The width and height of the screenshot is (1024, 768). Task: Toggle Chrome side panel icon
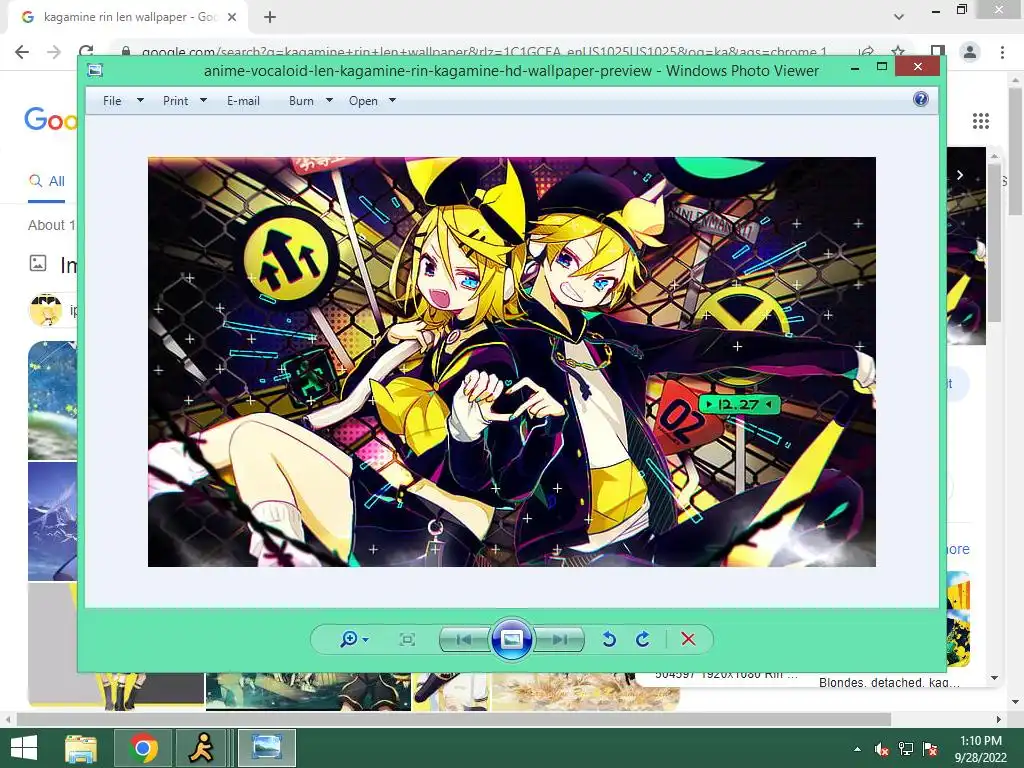[x=937, y=52]
